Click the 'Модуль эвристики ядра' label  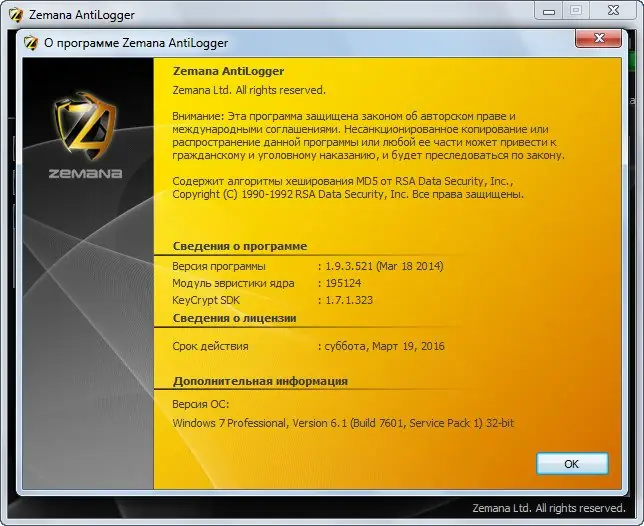[233, 283]
